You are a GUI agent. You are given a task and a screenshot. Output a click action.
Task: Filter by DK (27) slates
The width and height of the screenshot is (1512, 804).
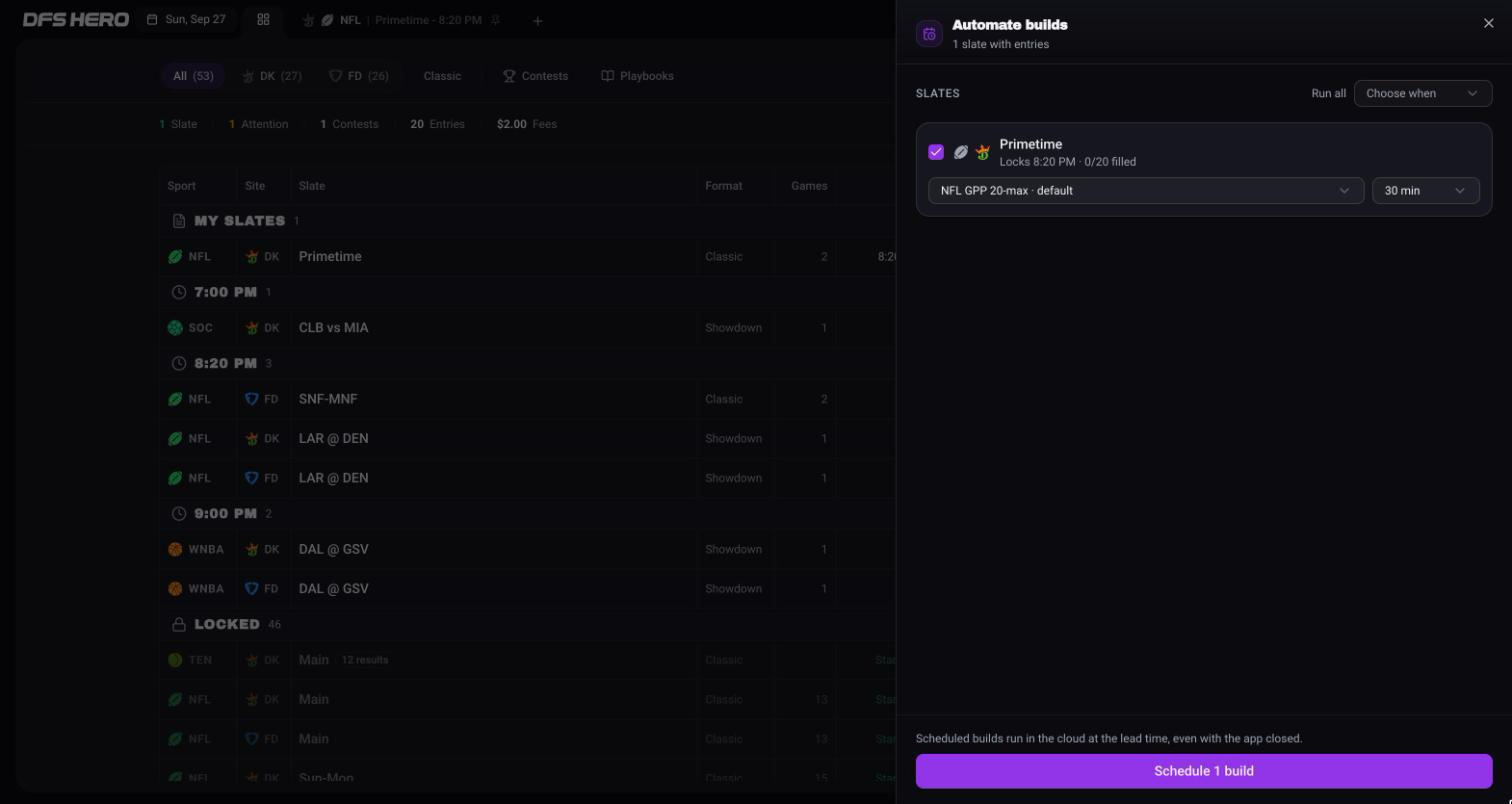click(x=272, y=76)
